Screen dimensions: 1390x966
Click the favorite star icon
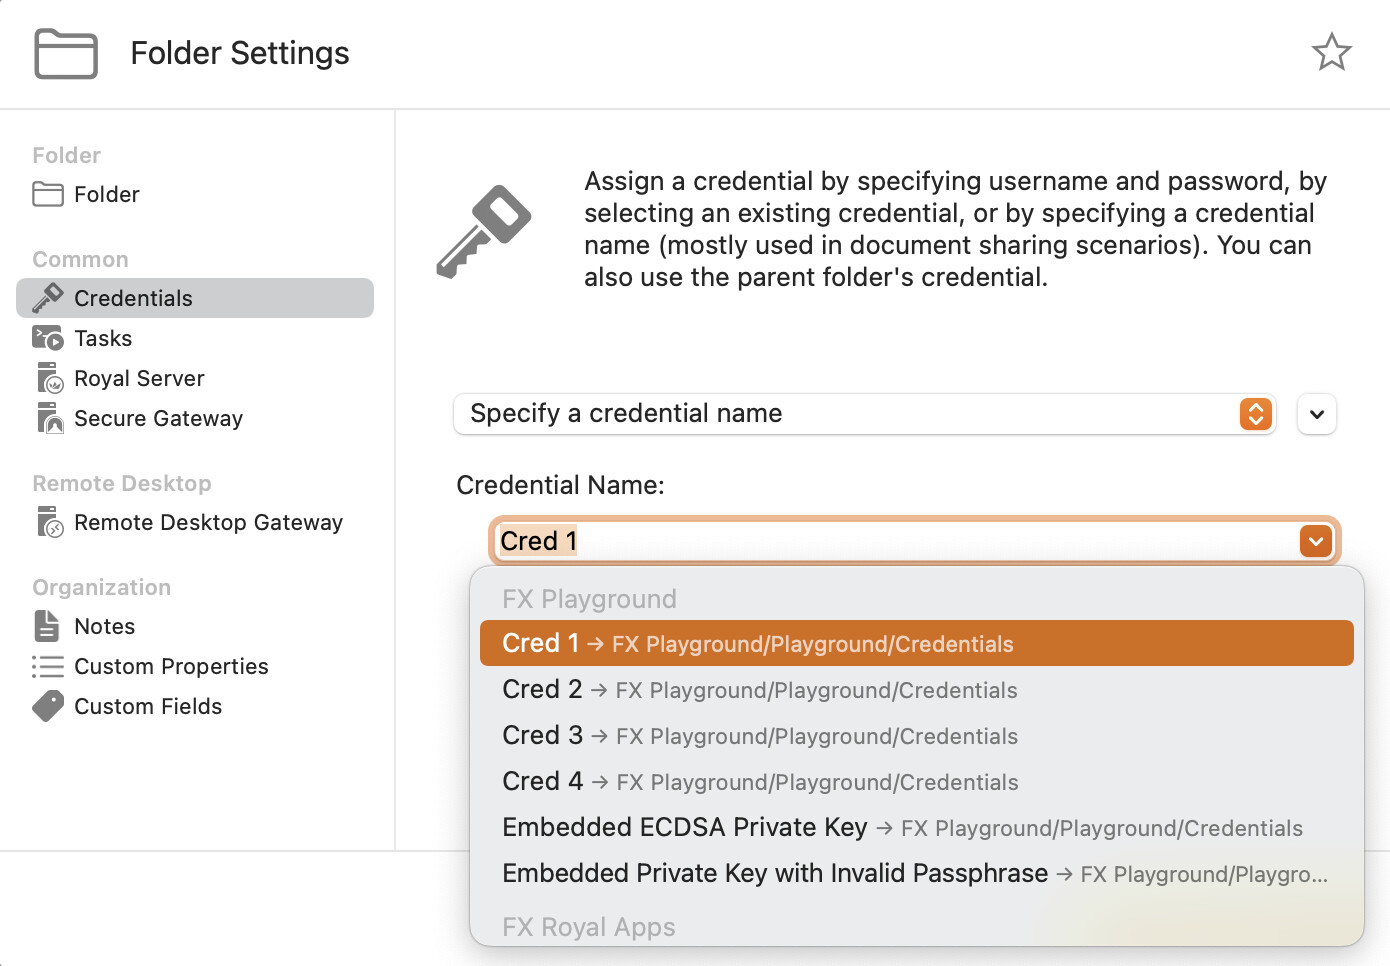click(x=1331, y=53)
